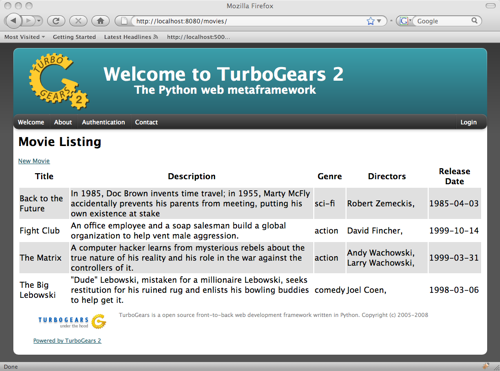Click the search magnifier icon
Viewport: 500px width, 371px height.
coord(474,21)
